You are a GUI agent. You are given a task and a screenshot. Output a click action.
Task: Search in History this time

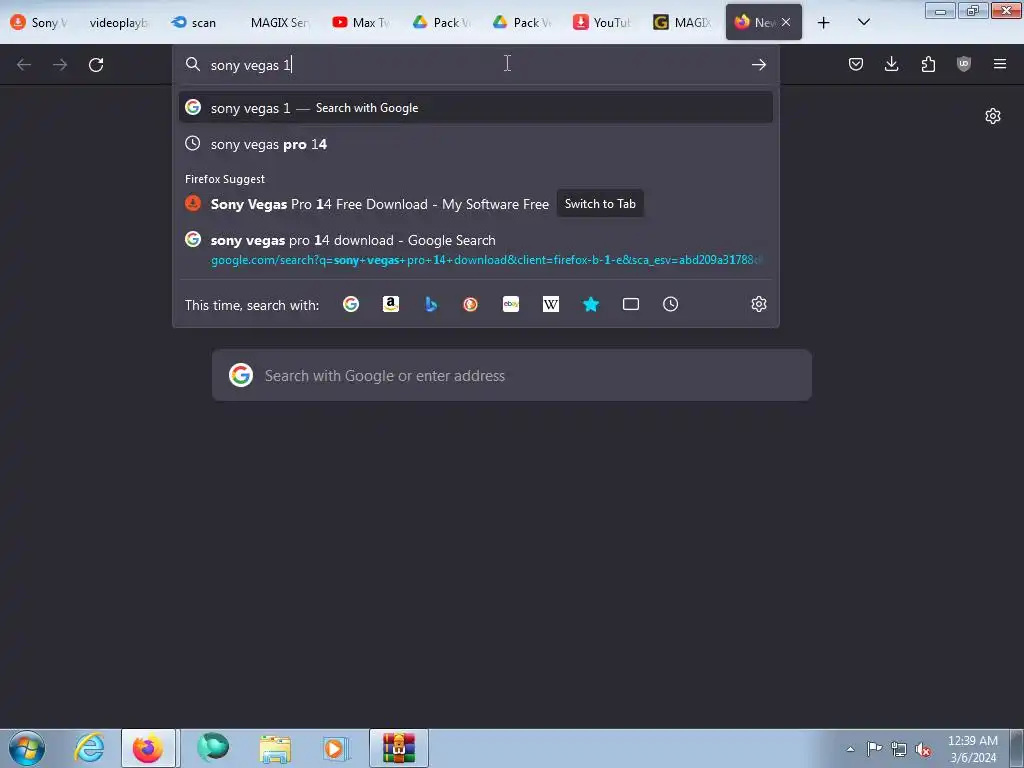[x=671, y=304]
